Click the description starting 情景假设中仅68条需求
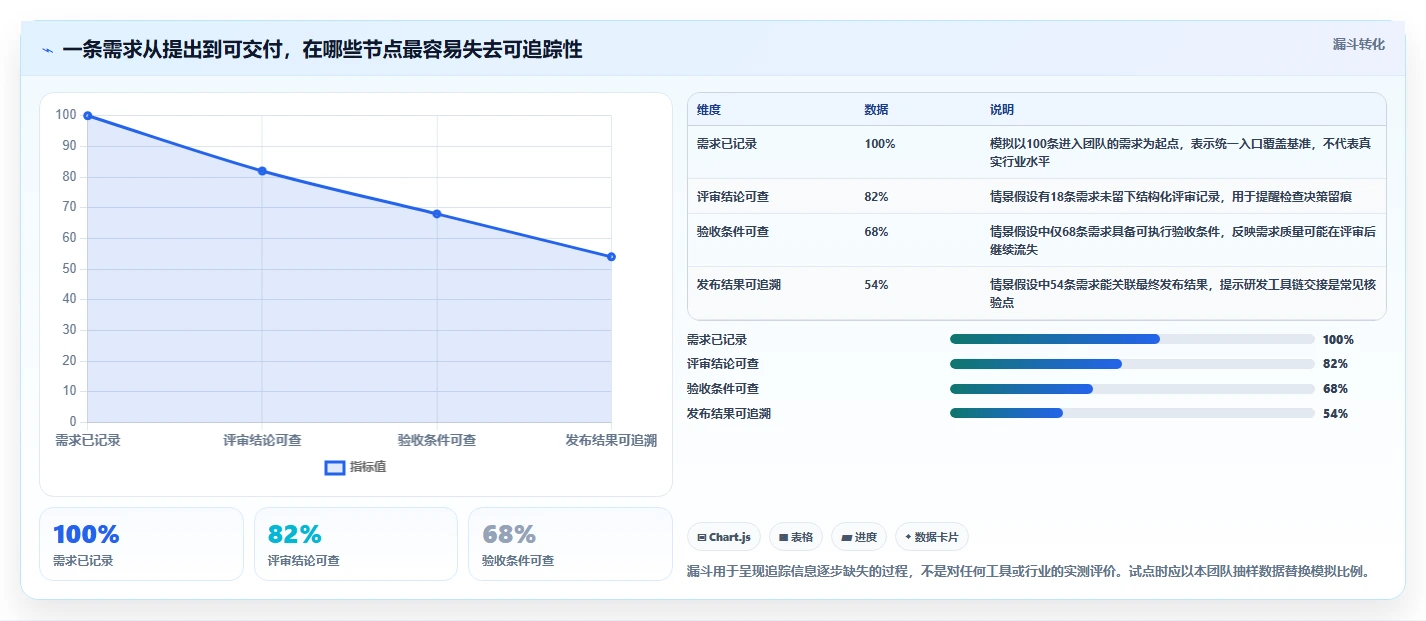This screenshot has height=621, width=1426. [1182, 240]
